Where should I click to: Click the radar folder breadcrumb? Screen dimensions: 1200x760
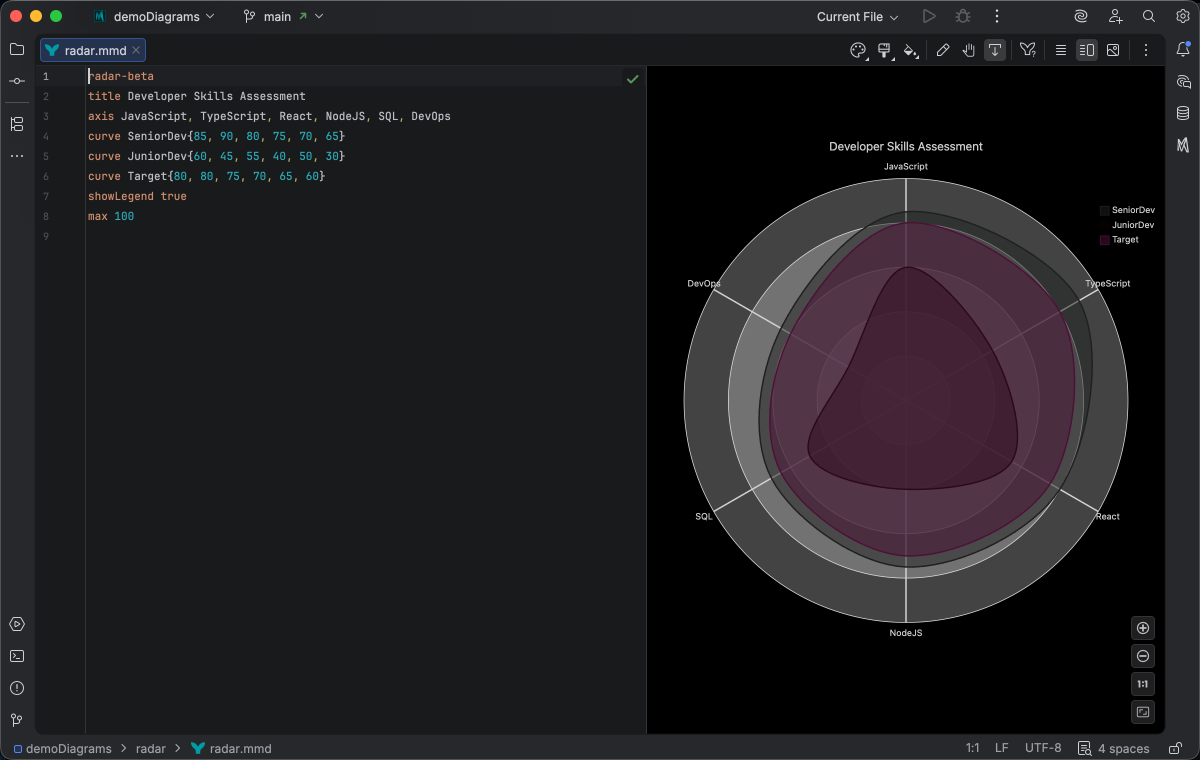(x=151, y=748)
